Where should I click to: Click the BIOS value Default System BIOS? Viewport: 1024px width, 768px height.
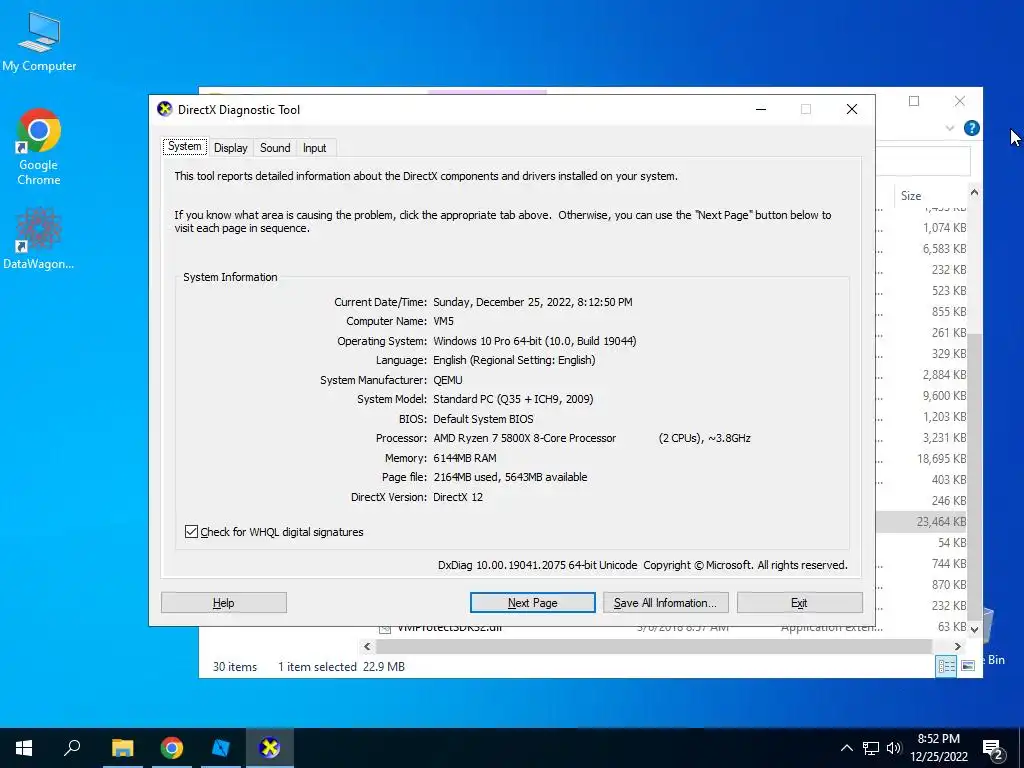pos(483,419)
